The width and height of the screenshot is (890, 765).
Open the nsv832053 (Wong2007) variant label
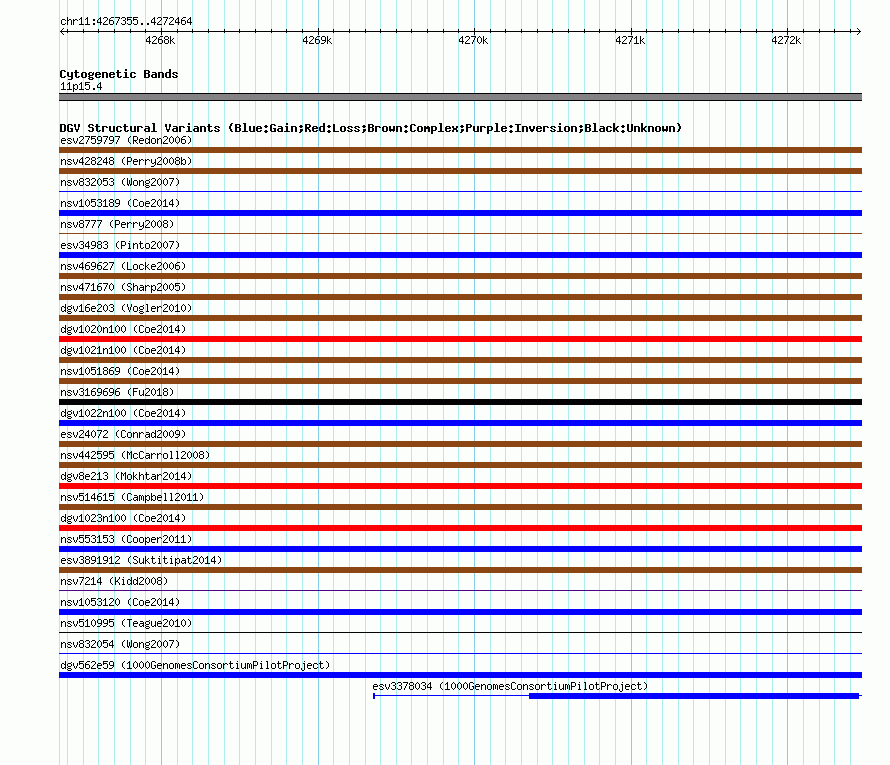[x=120, y=182]
